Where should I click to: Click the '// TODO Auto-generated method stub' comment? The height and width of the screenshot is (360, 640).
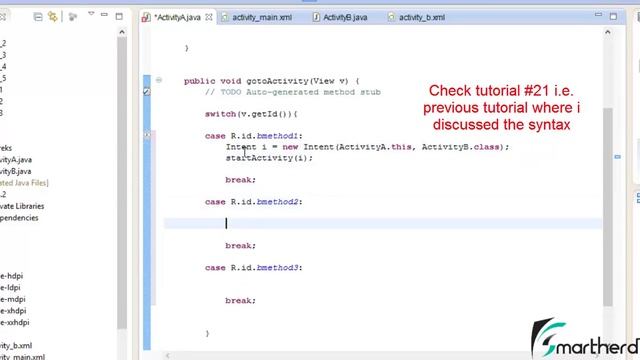(293, 92)
